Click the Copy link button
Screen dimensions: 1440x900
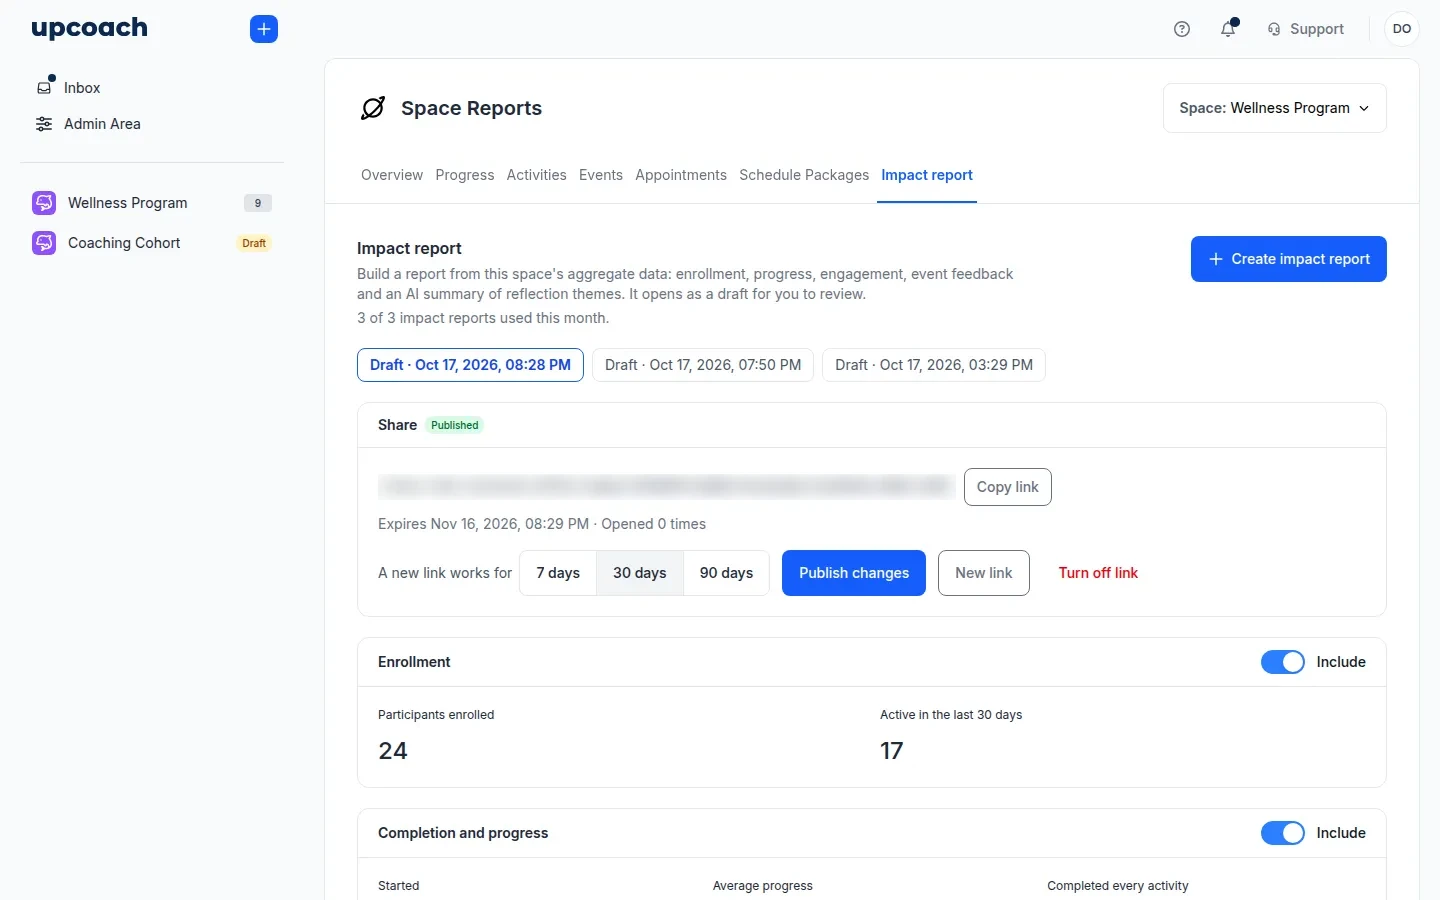1008,487
